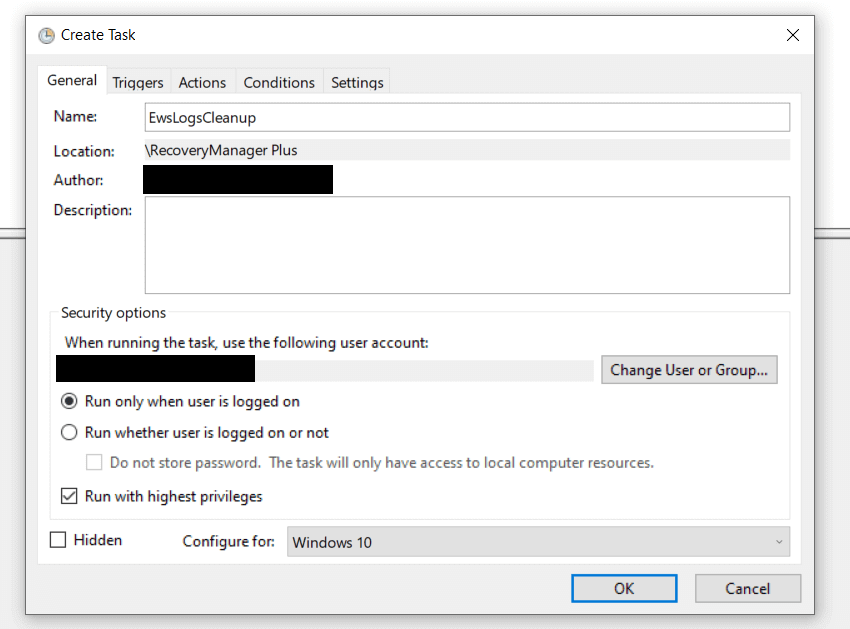Close the Create Task dialog

pos(793,34)
